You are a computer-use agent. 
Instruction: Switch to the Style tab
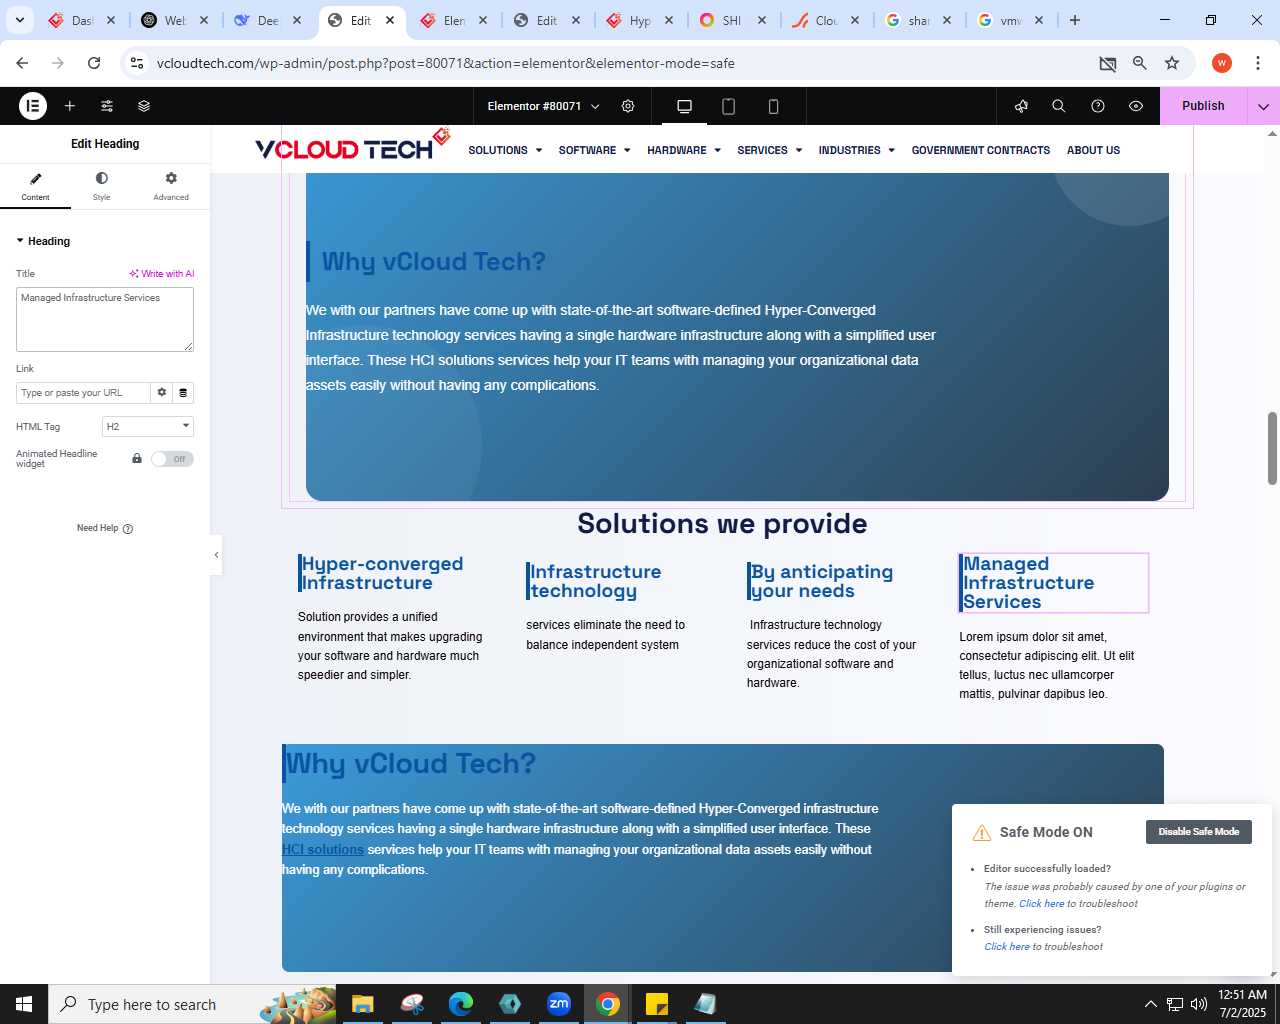(101, 186)
